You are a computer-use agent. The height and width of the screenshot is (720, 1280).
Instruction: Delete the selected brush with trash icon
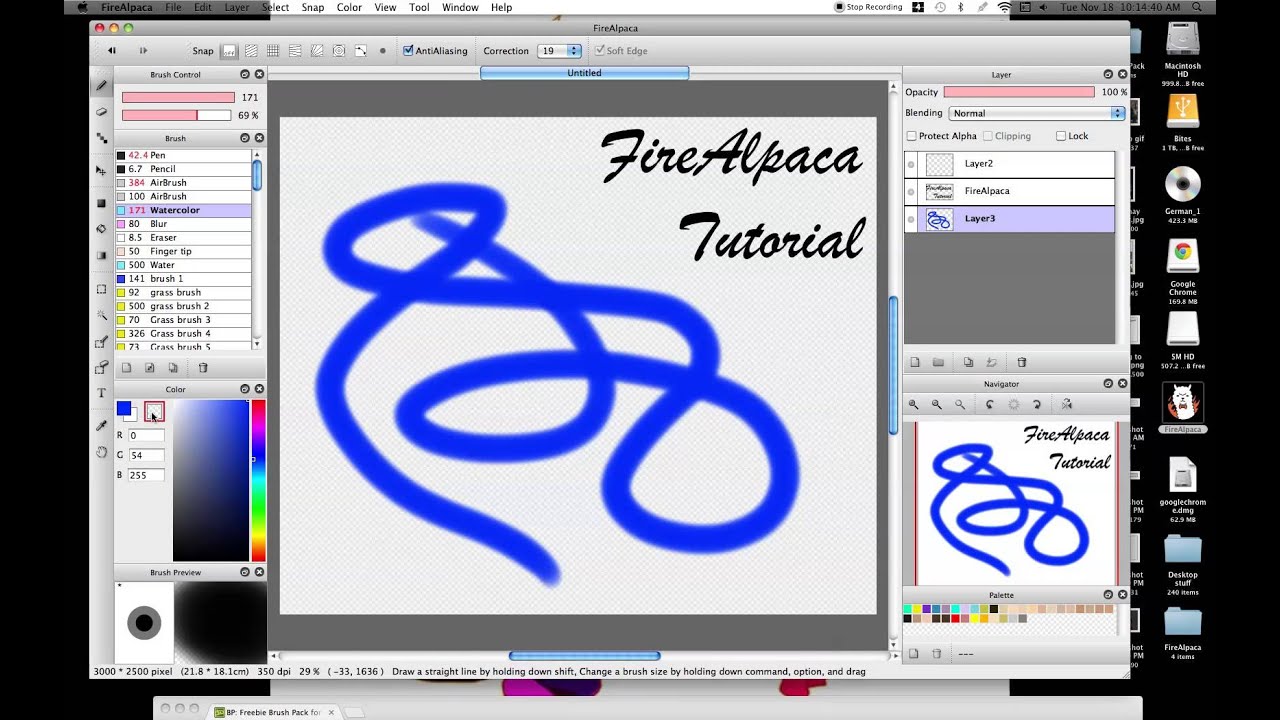click(203, 368)
